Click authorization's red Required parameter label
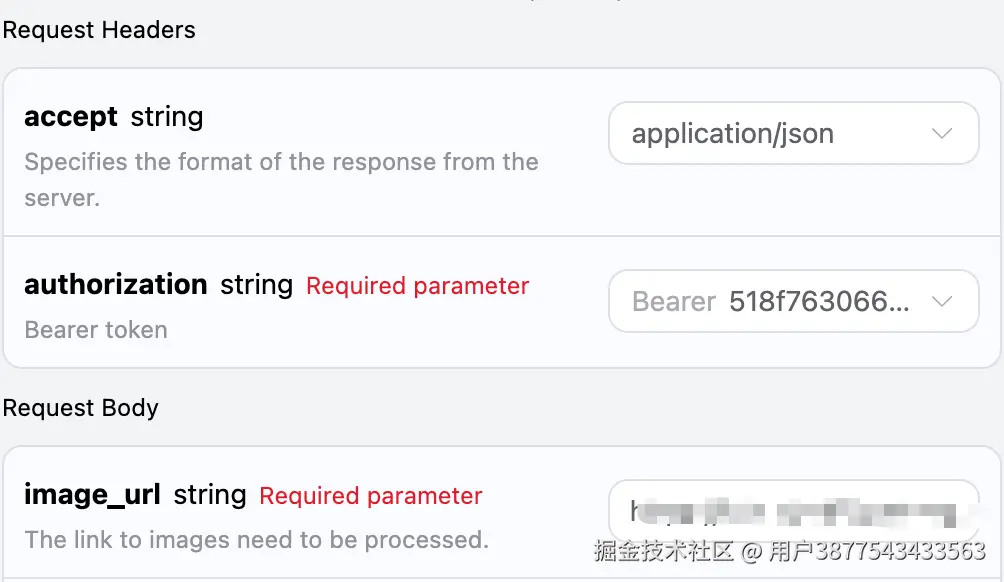The image size is (1004, 582). (417, 286)
